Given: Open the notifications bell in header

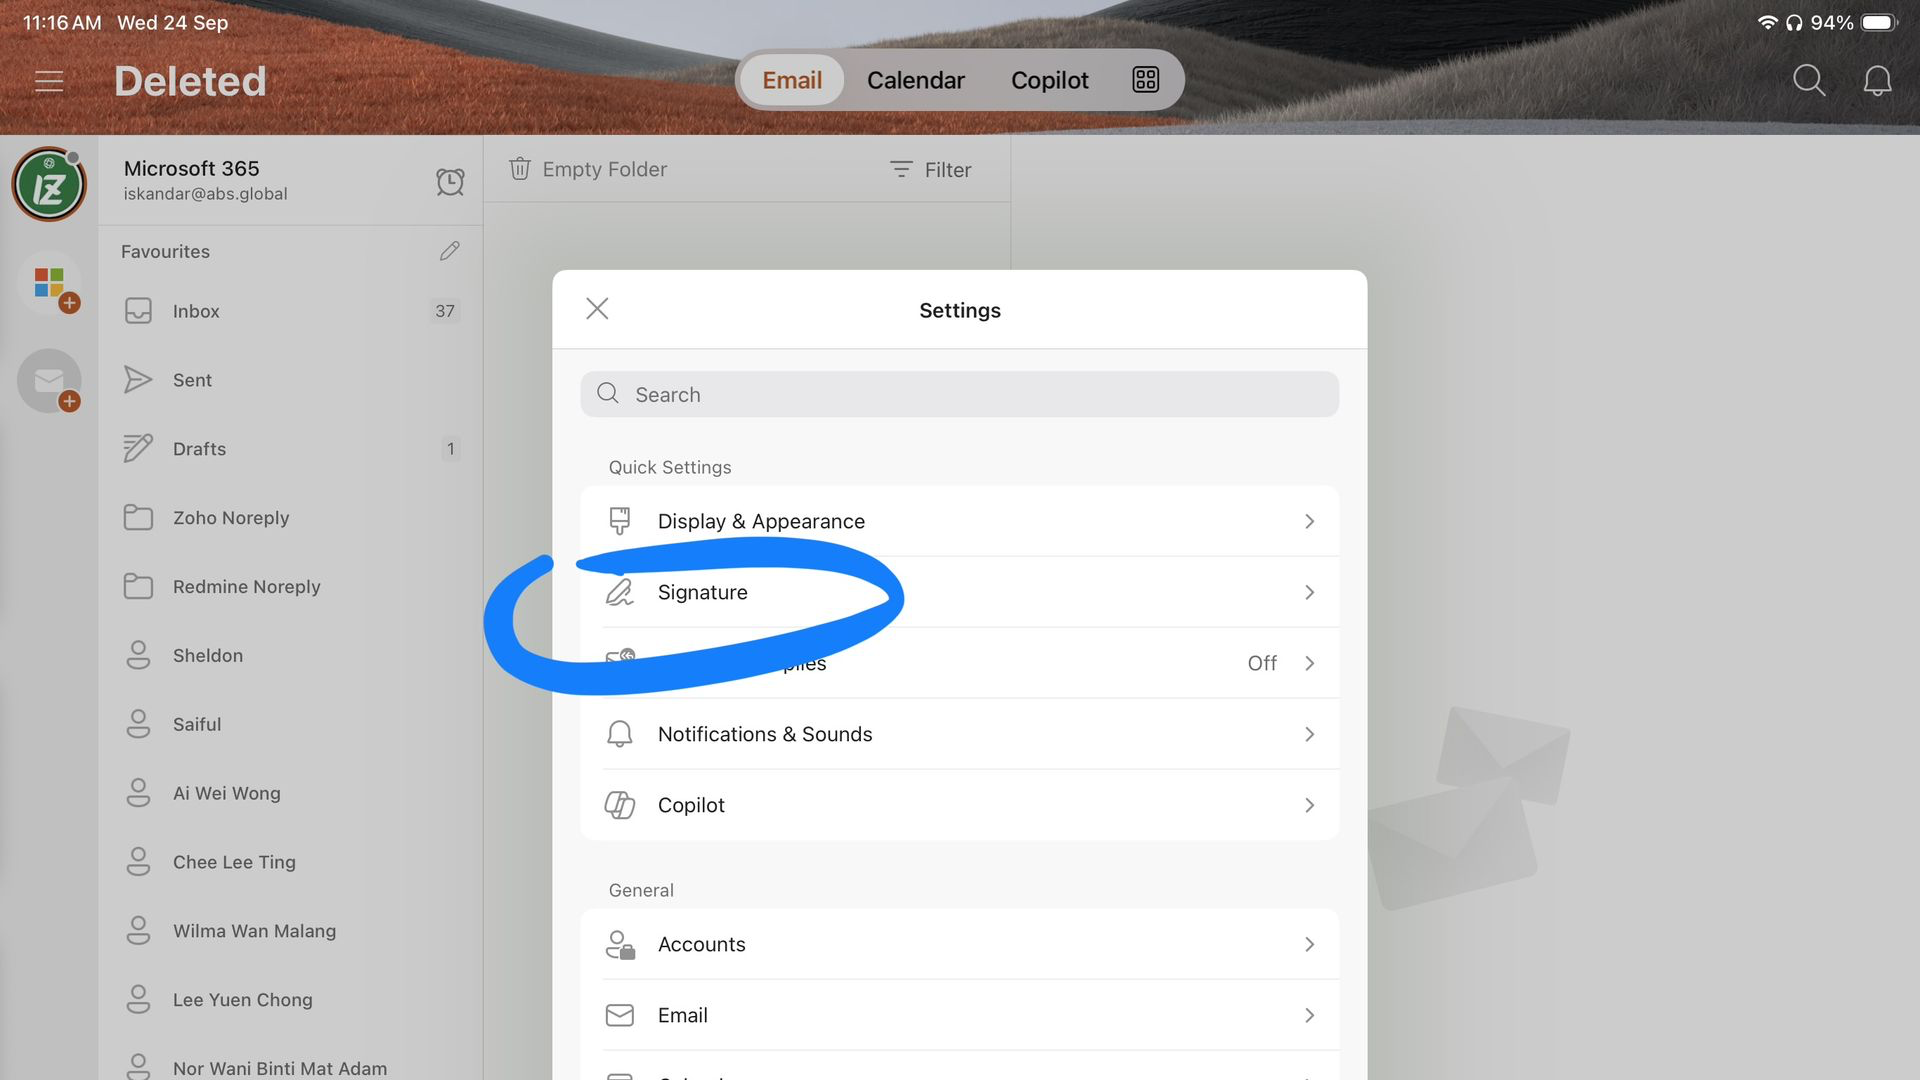Looking at the screenshot, I should coord(1877,80).
